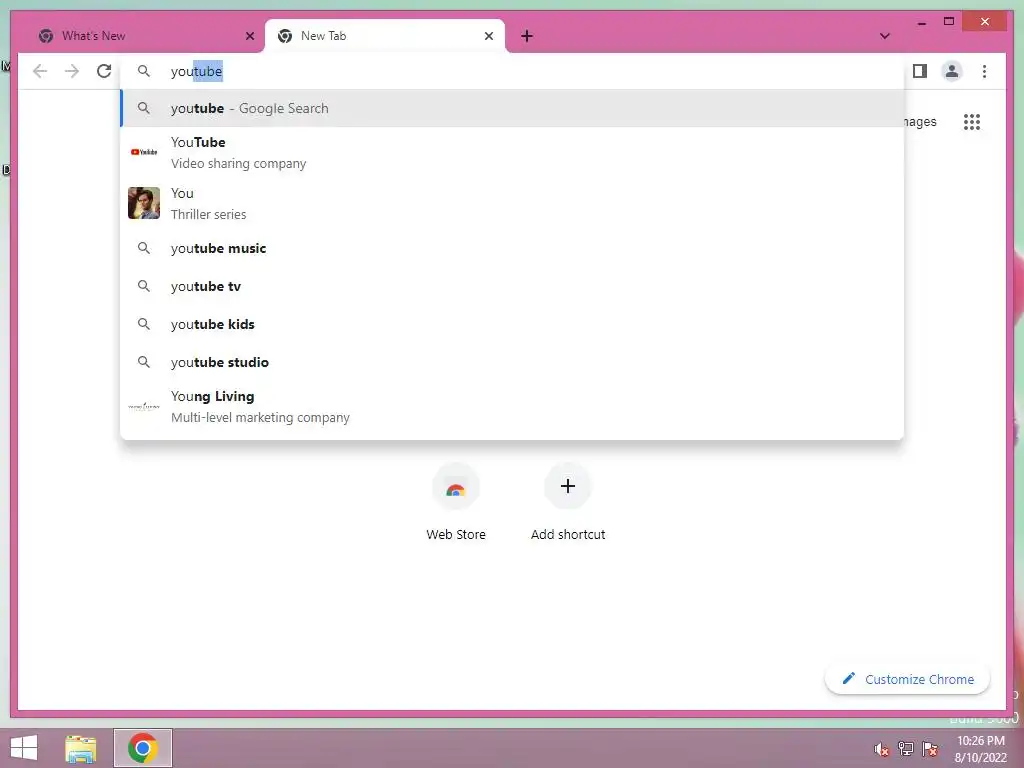
Task: Open the profile avatar icon
Action: 952,71
